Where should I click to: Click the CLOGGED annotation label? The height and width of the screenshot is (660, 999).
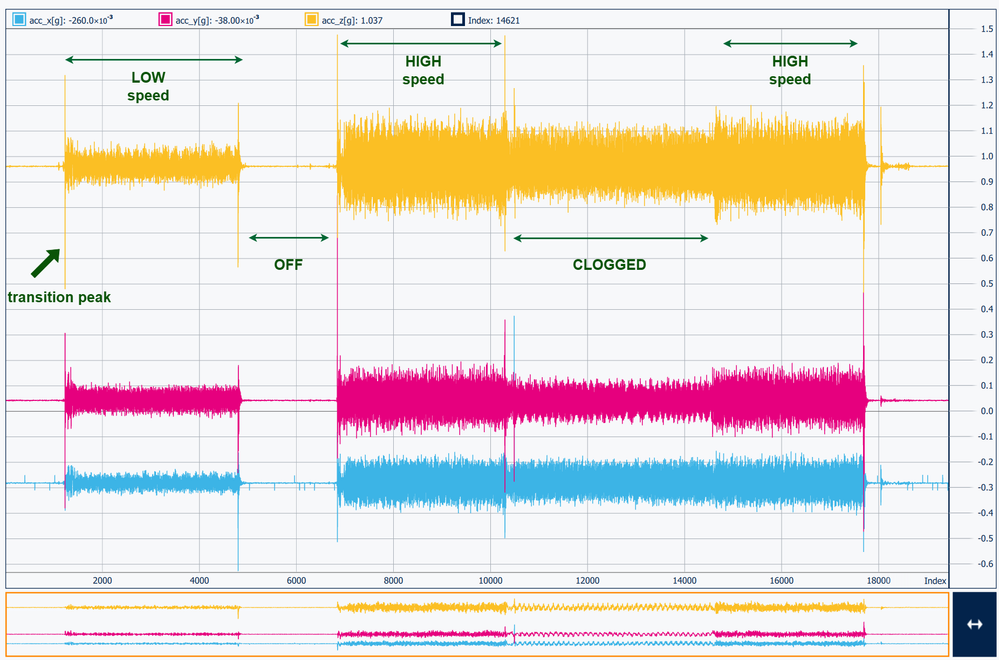click(609, 264)
